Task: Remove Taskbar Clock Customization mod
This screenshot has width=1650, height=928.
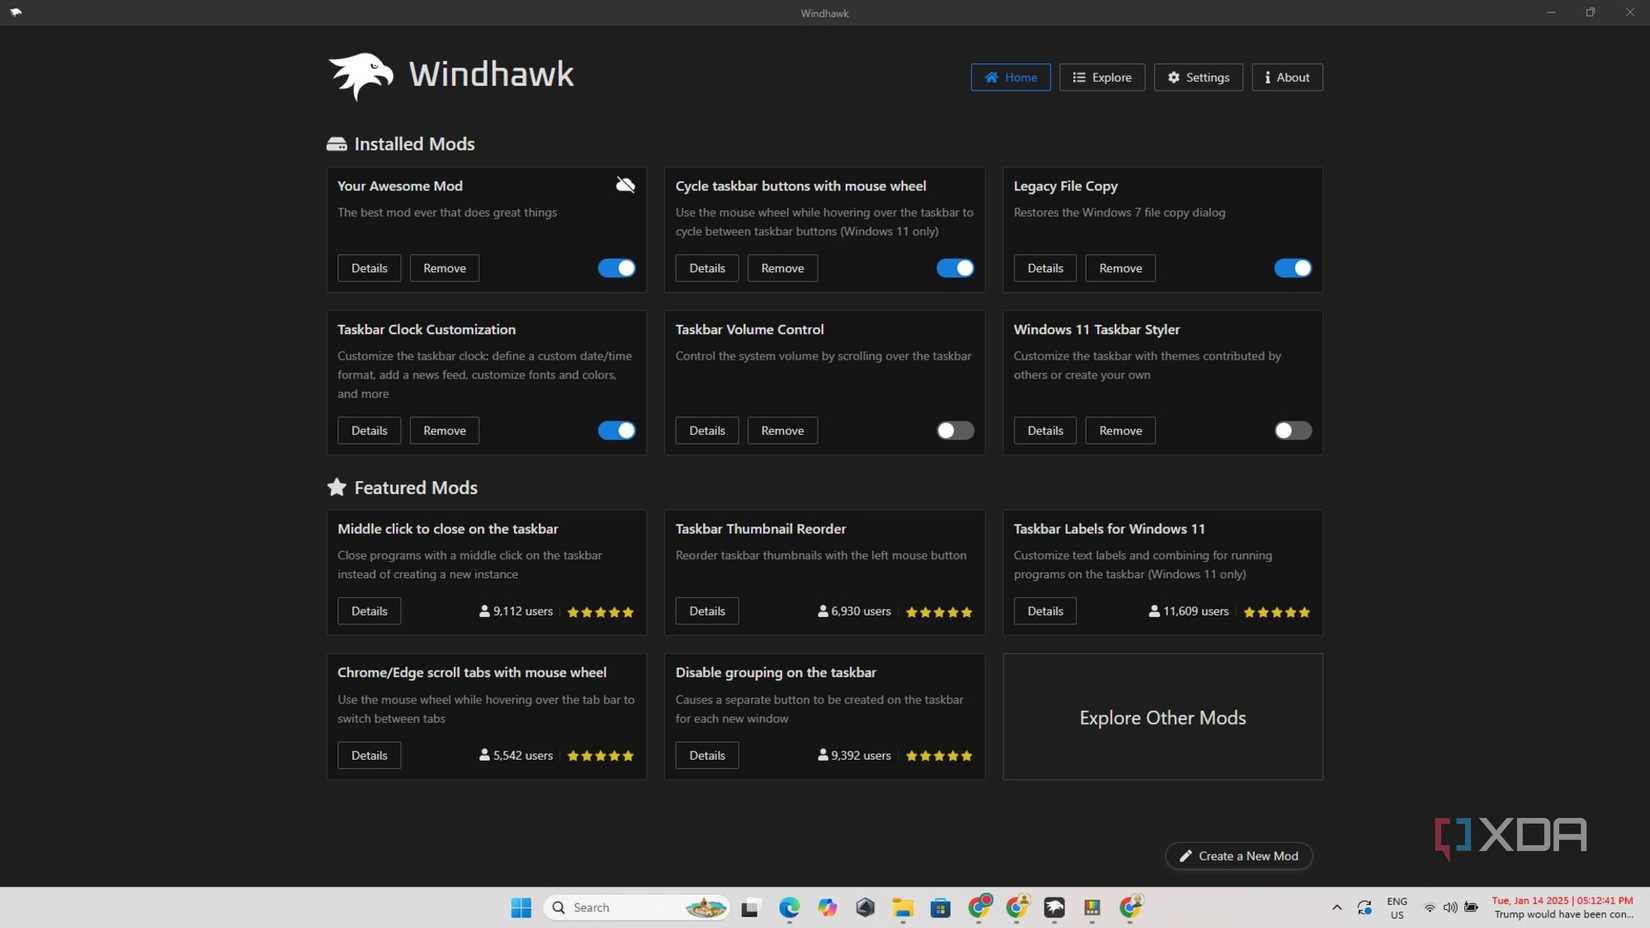Action: point(444,430)
